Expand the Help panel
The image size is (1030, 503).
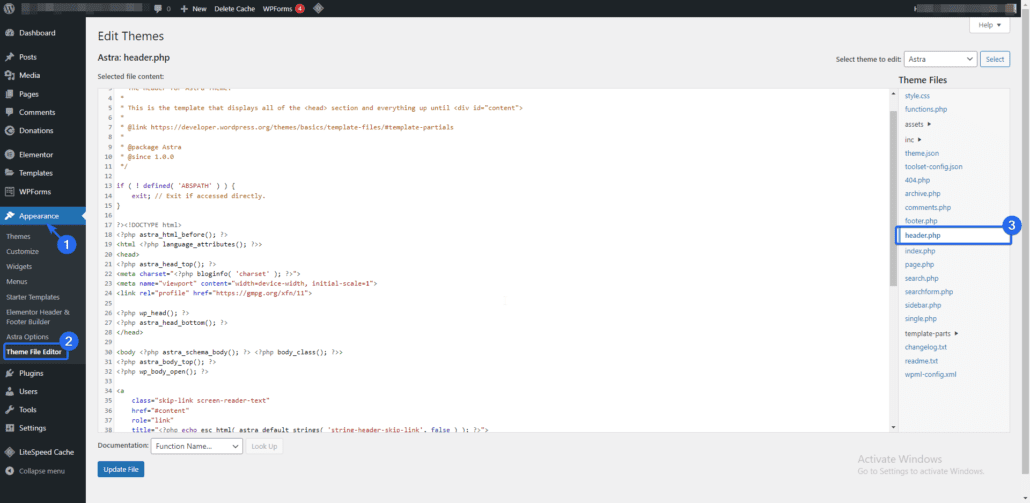click(989, 25)
